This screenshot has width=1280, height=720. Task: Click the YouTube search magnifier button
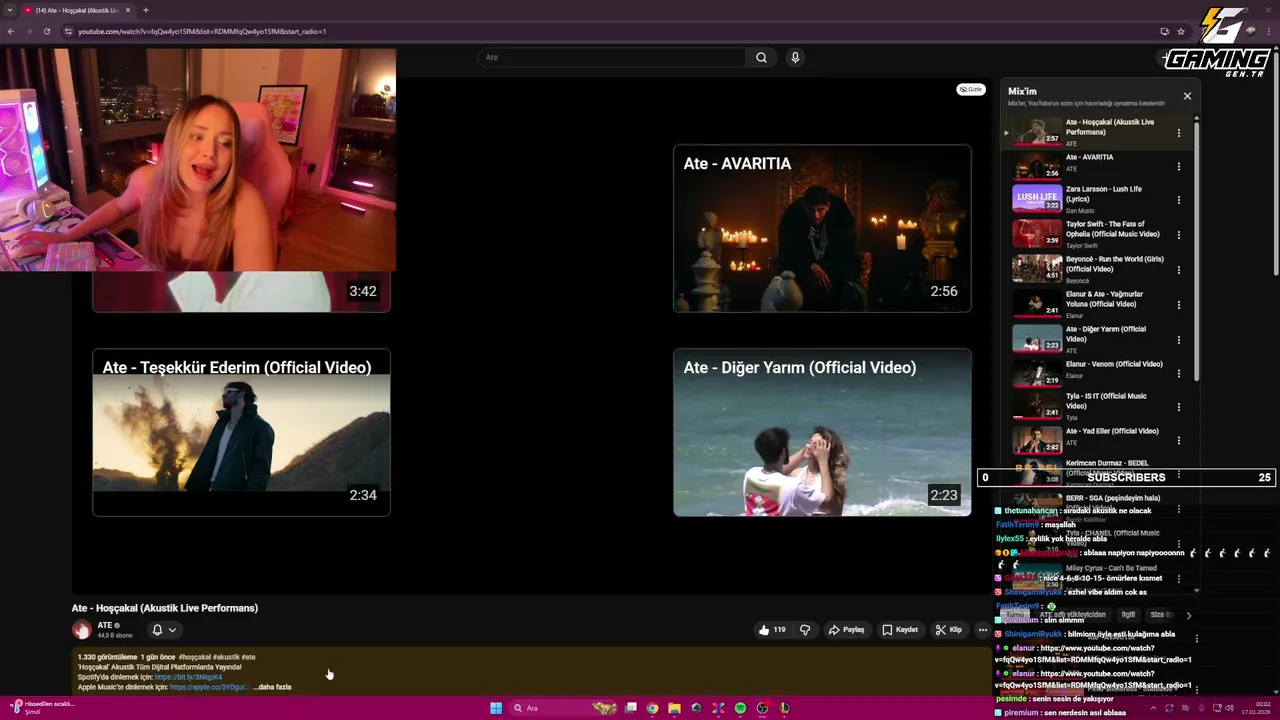(x=761, y=57)
